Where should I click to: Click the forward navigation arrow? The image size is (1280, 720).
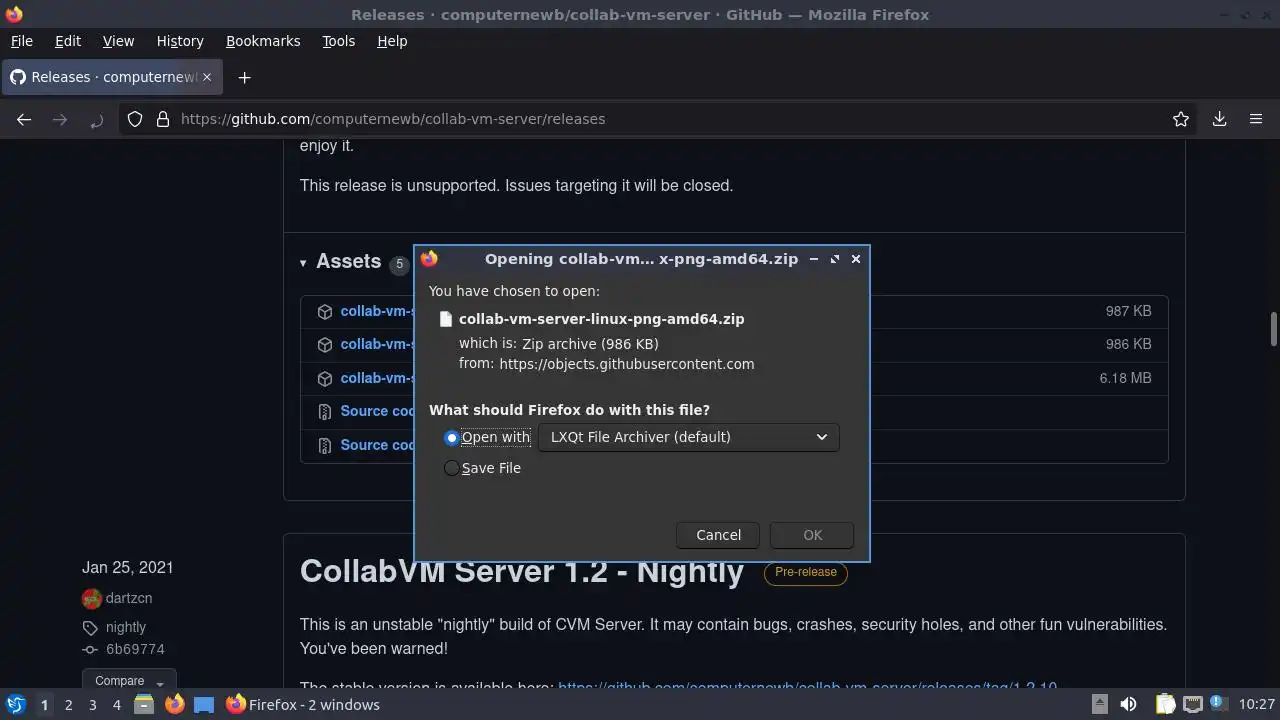[x=60, y=119]
